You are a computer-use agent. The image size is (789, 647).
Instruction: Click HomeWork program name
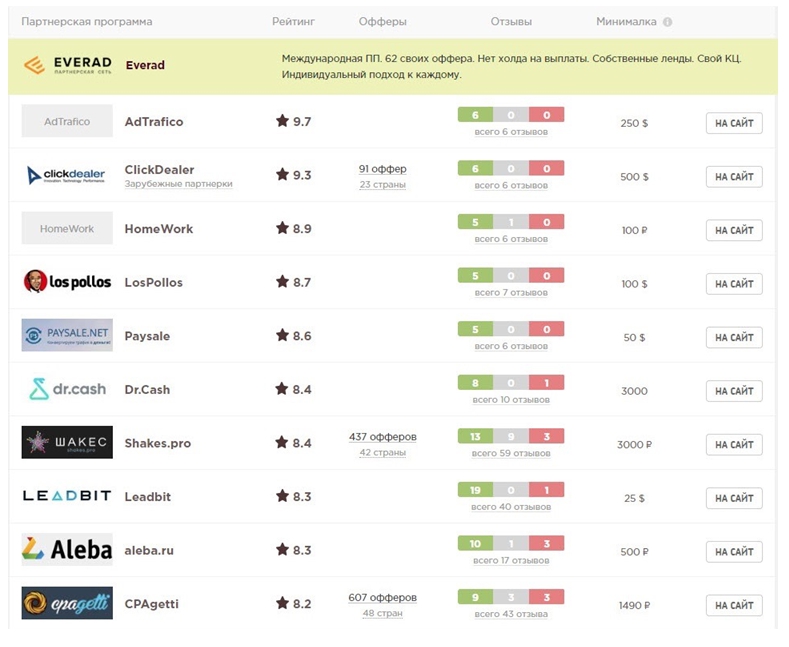[x=158, y=229]
